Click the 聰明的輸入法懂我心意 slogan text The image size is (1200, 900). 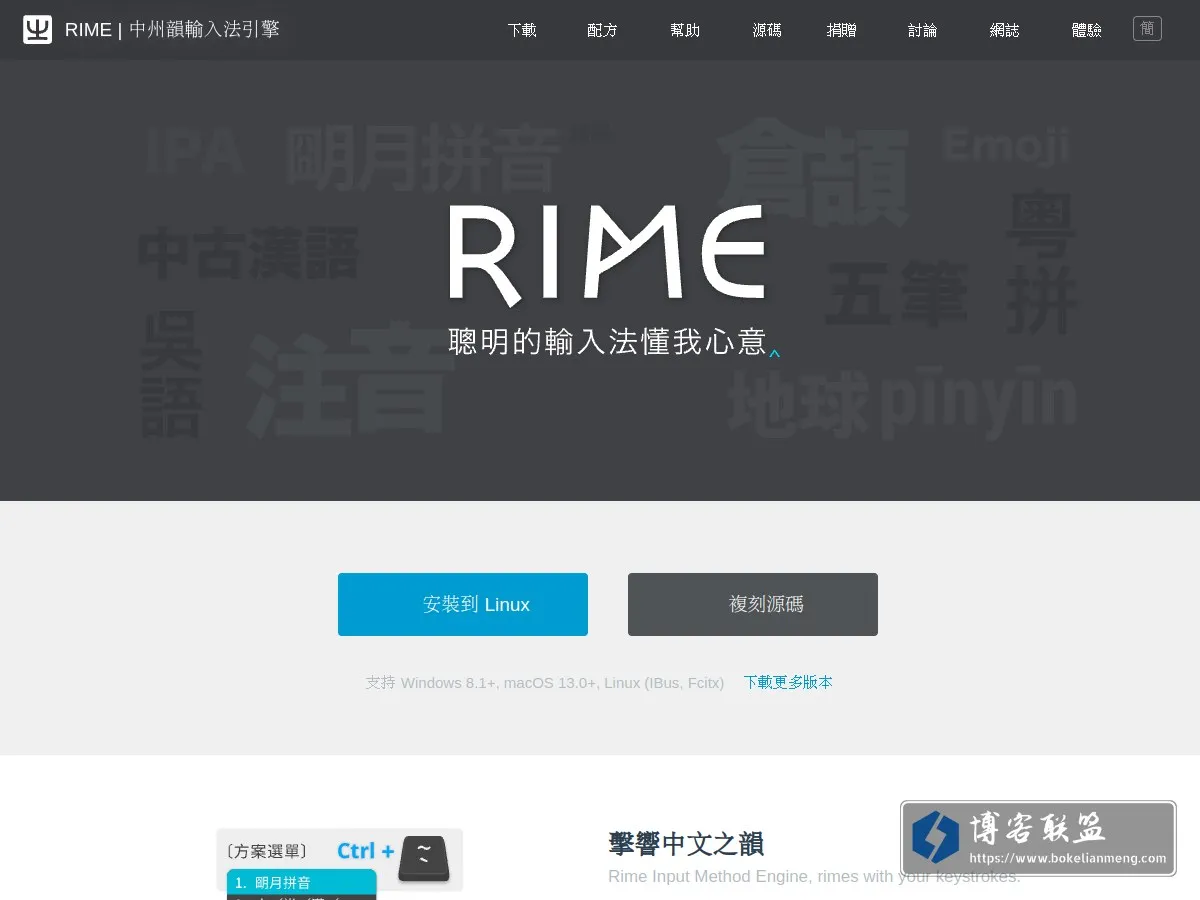coord(607,342)
